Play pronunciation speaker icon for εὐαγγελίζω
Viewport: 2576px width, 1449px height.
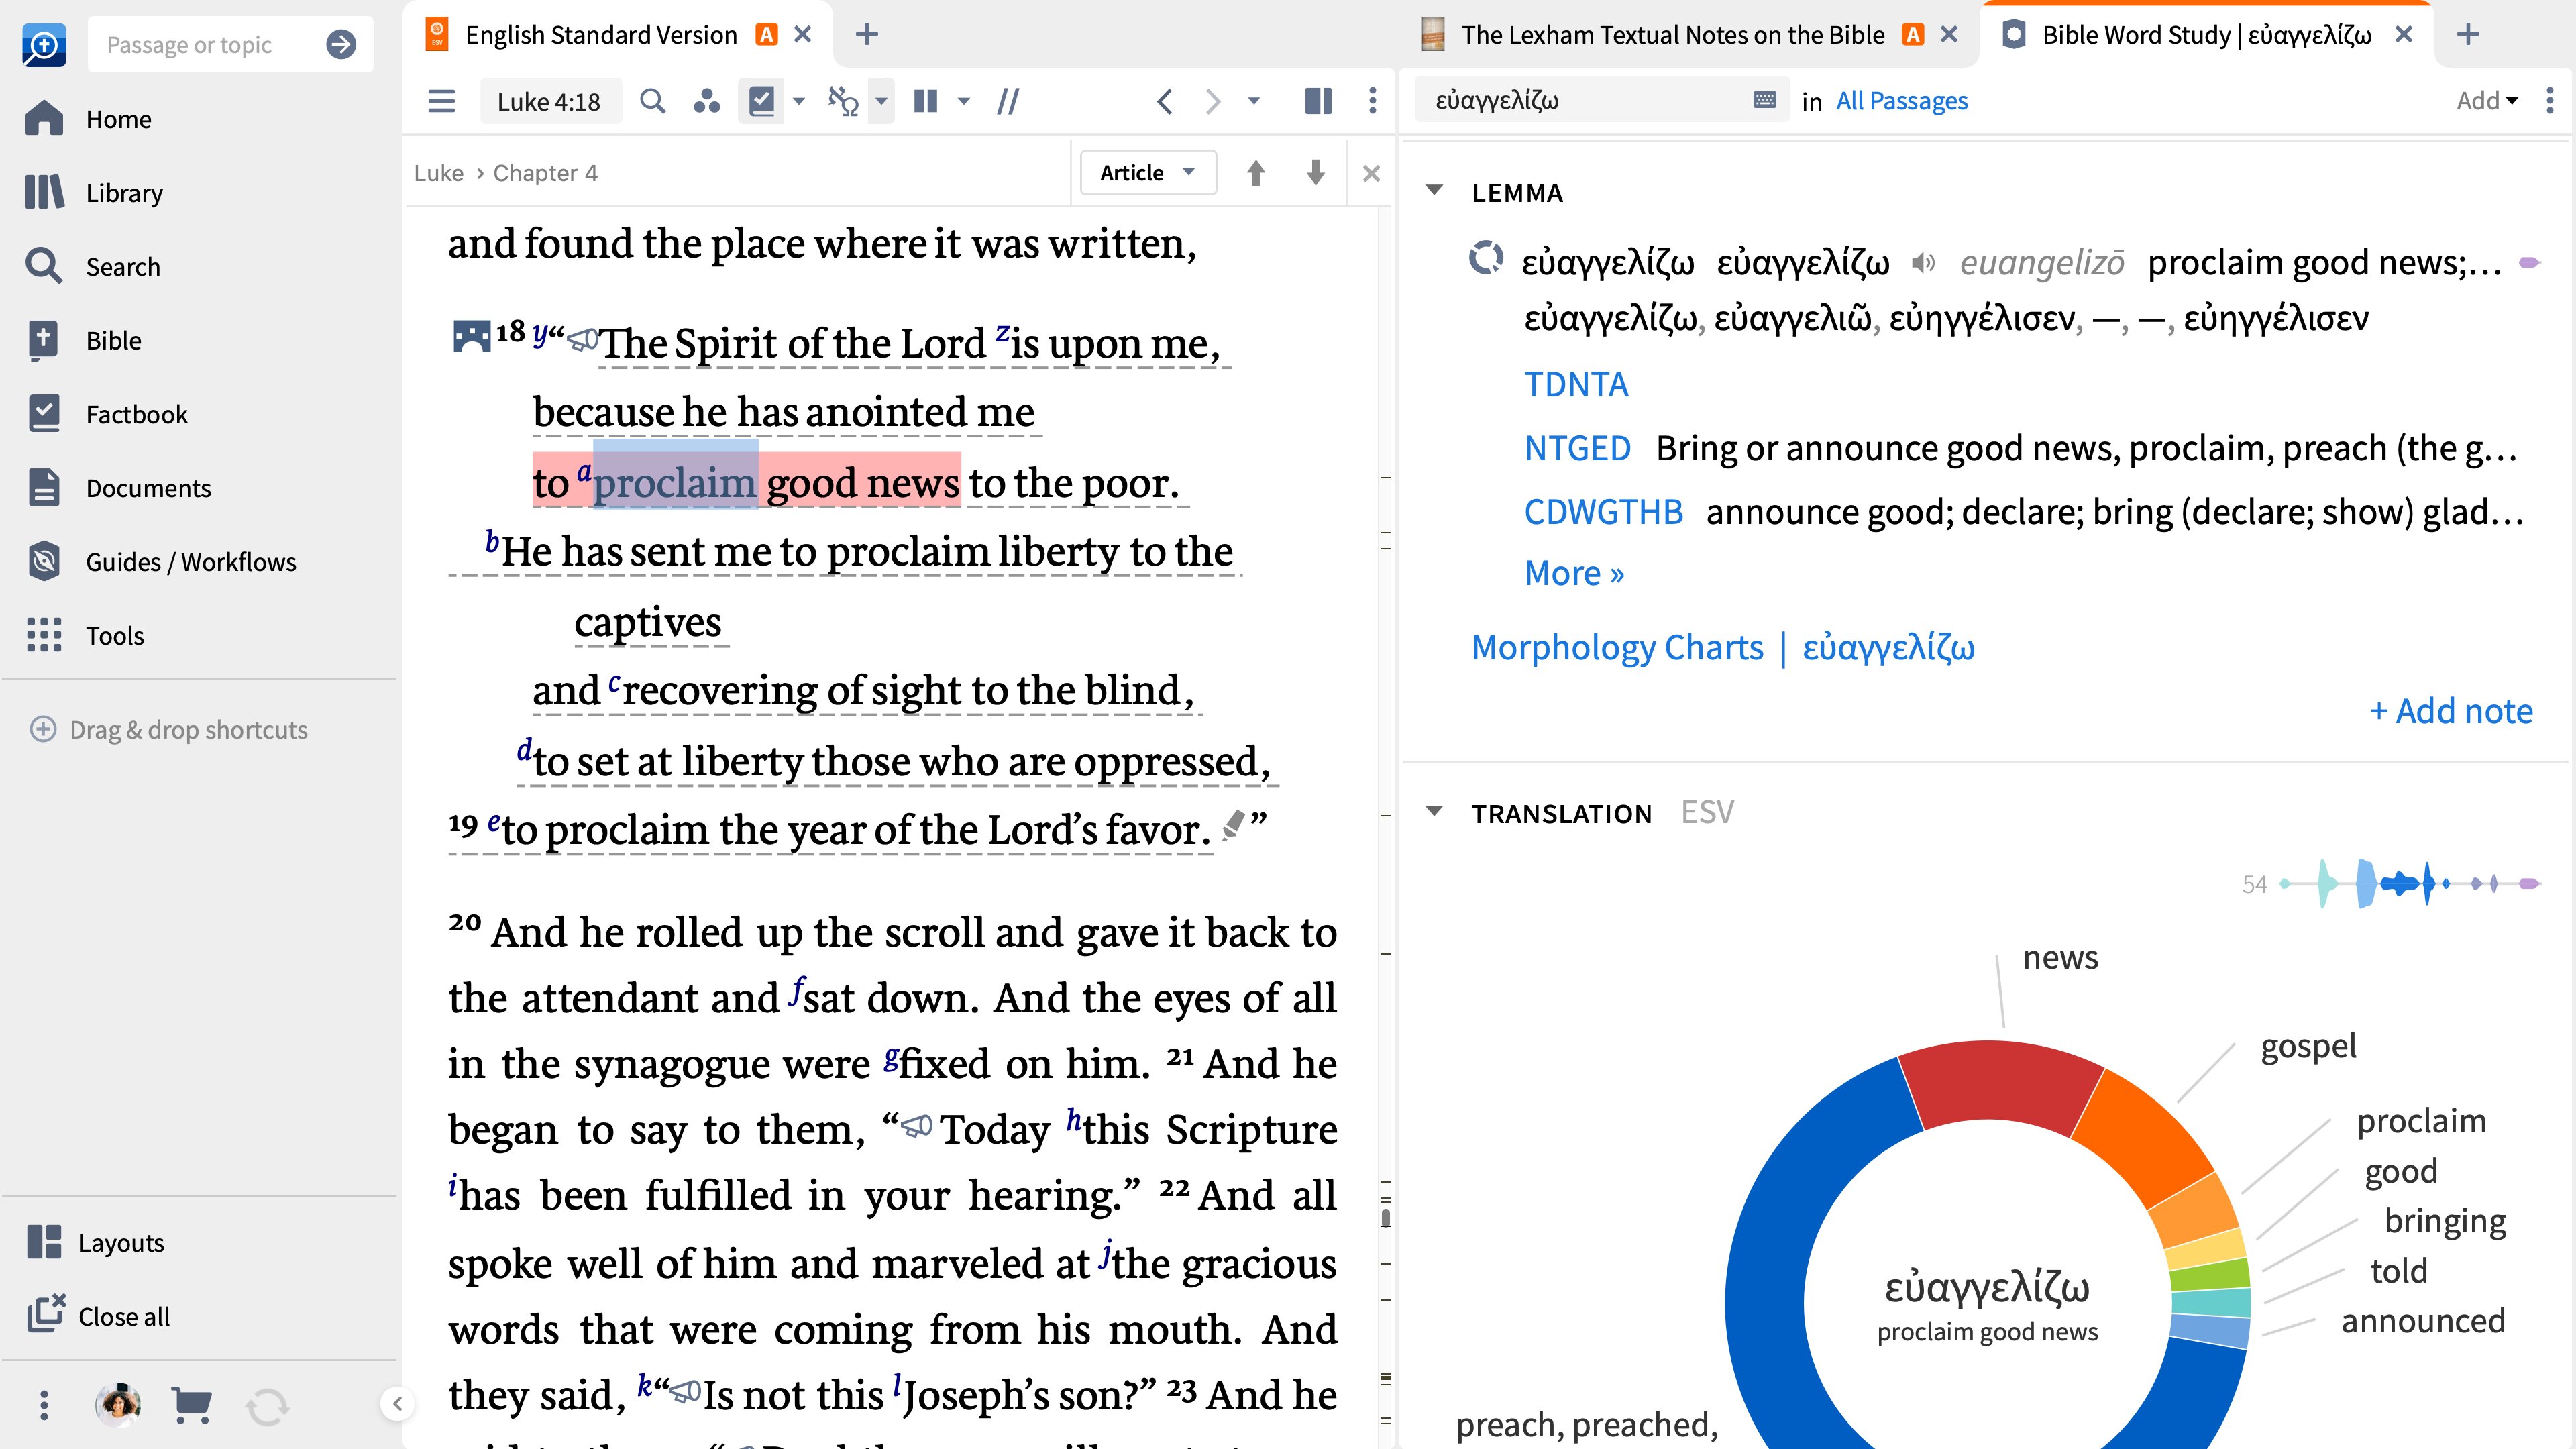[1923, 263]
